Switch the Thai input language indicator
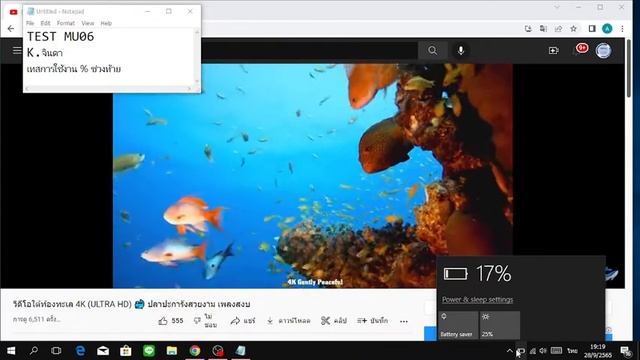The width and height of the screenshot is (640, 360). point(572,351)
